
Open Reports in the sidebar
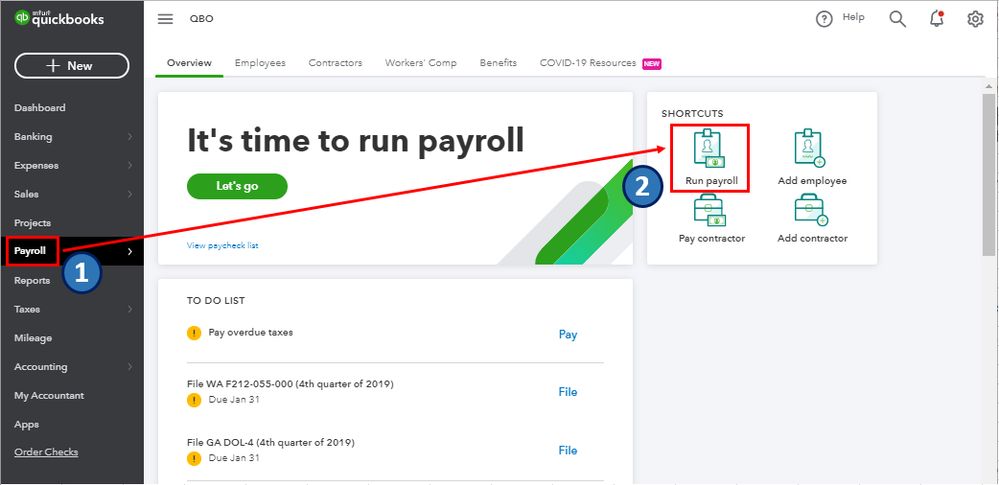(32, 280)
